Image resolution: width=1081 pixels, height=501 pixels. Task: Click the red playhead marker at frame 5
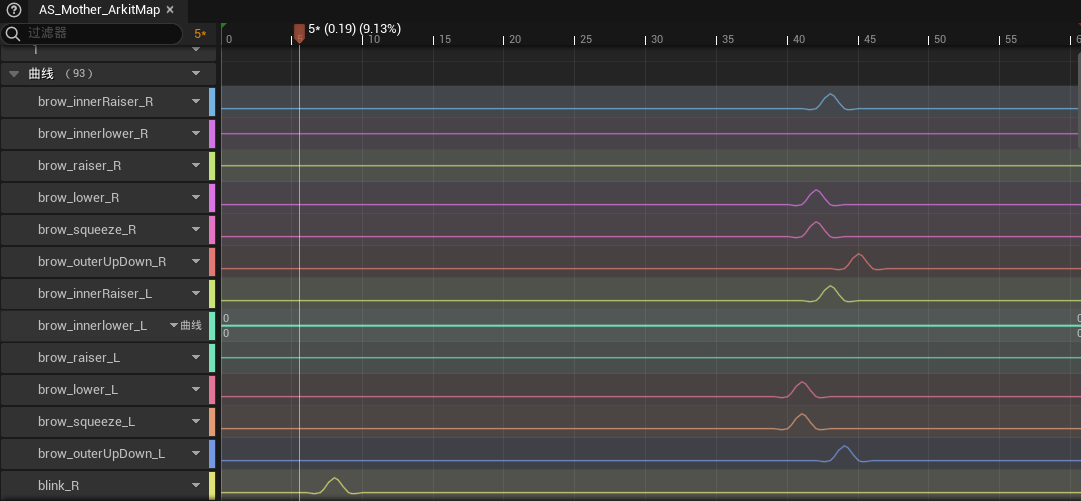[299, 33]
